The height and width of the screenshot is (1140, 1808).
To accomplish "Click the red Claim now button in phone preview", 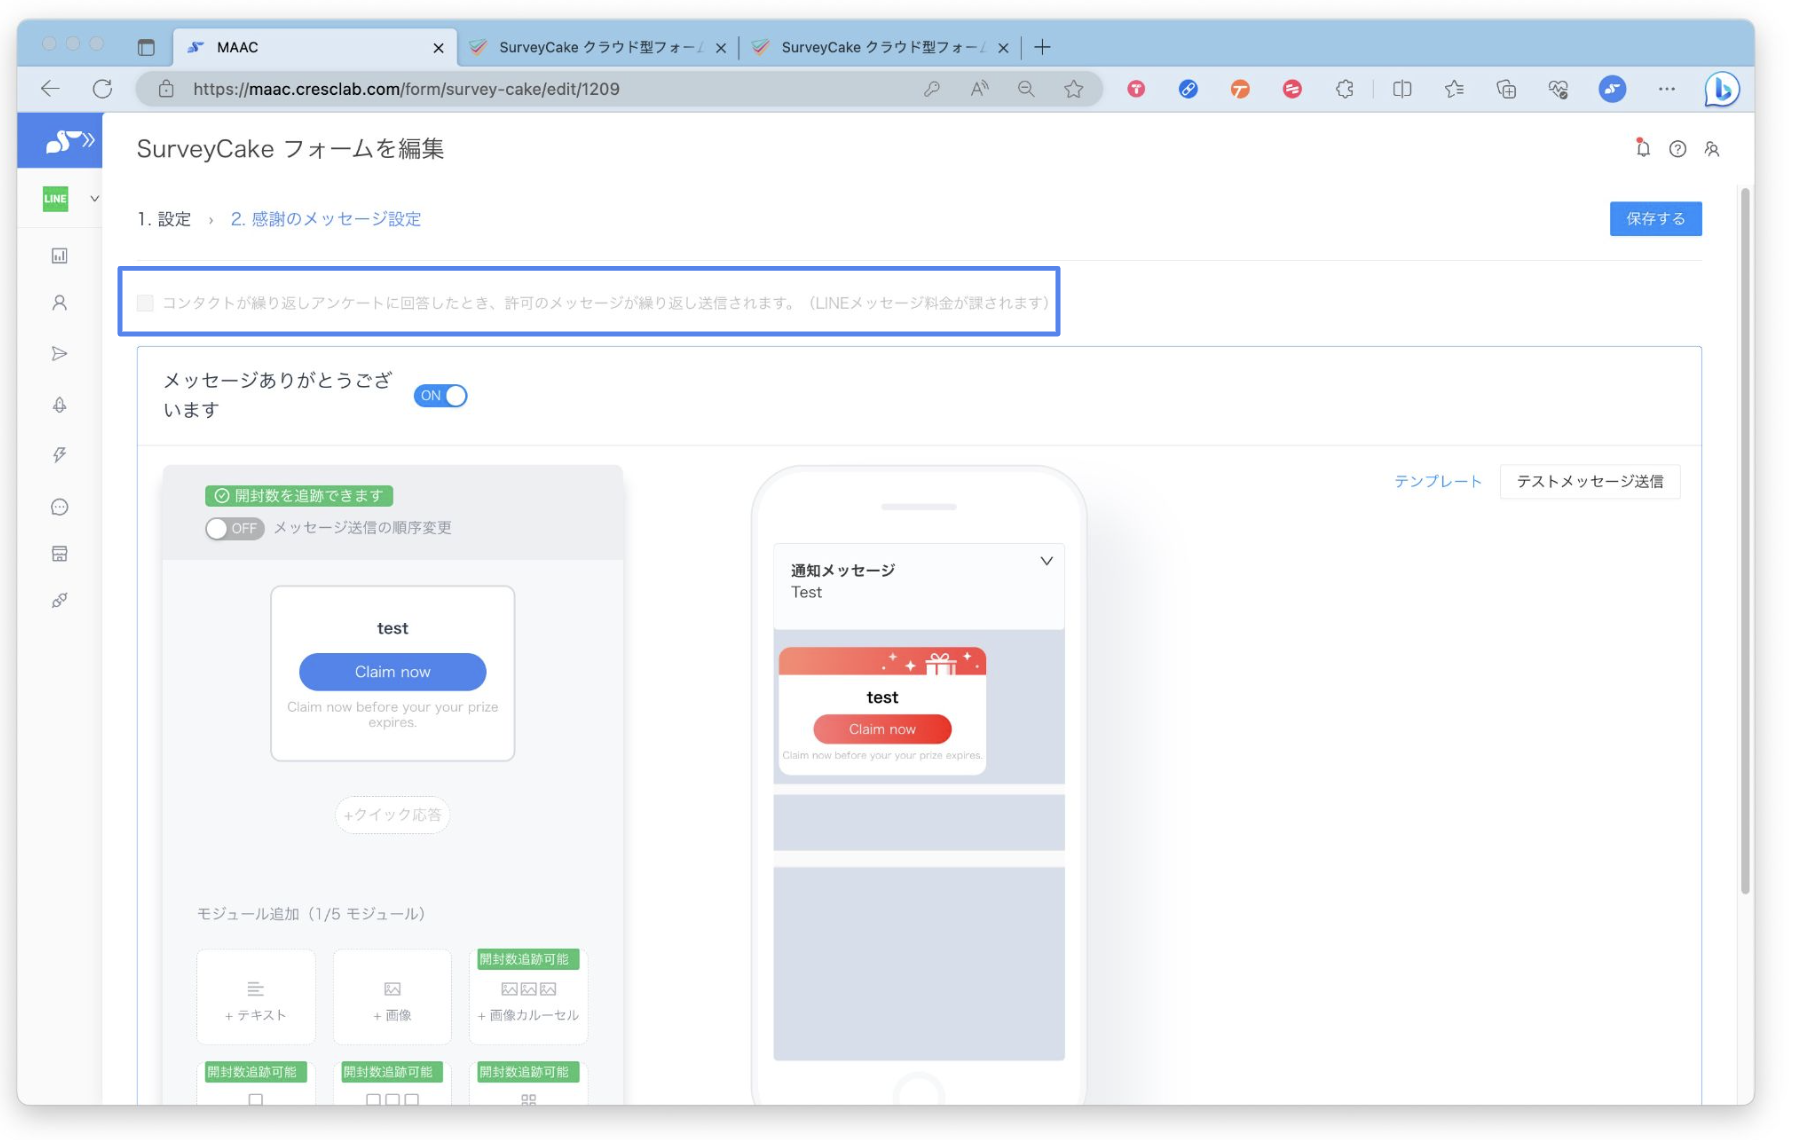I will point(882,729).
